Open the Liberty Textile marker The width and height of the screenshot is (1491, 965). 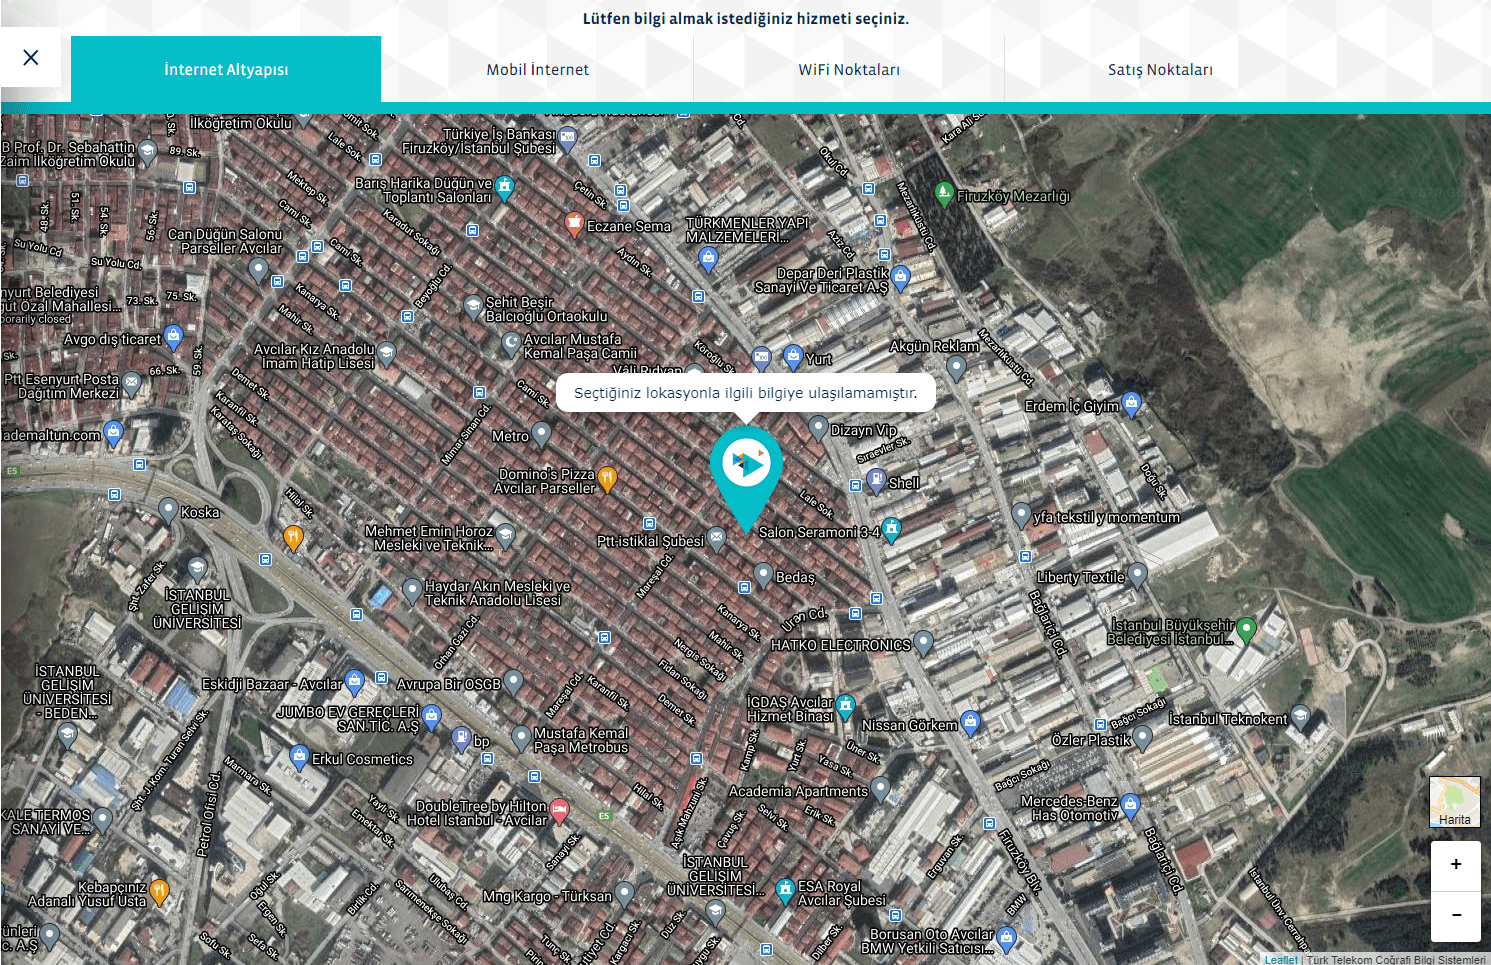(x=1137, y=575)
